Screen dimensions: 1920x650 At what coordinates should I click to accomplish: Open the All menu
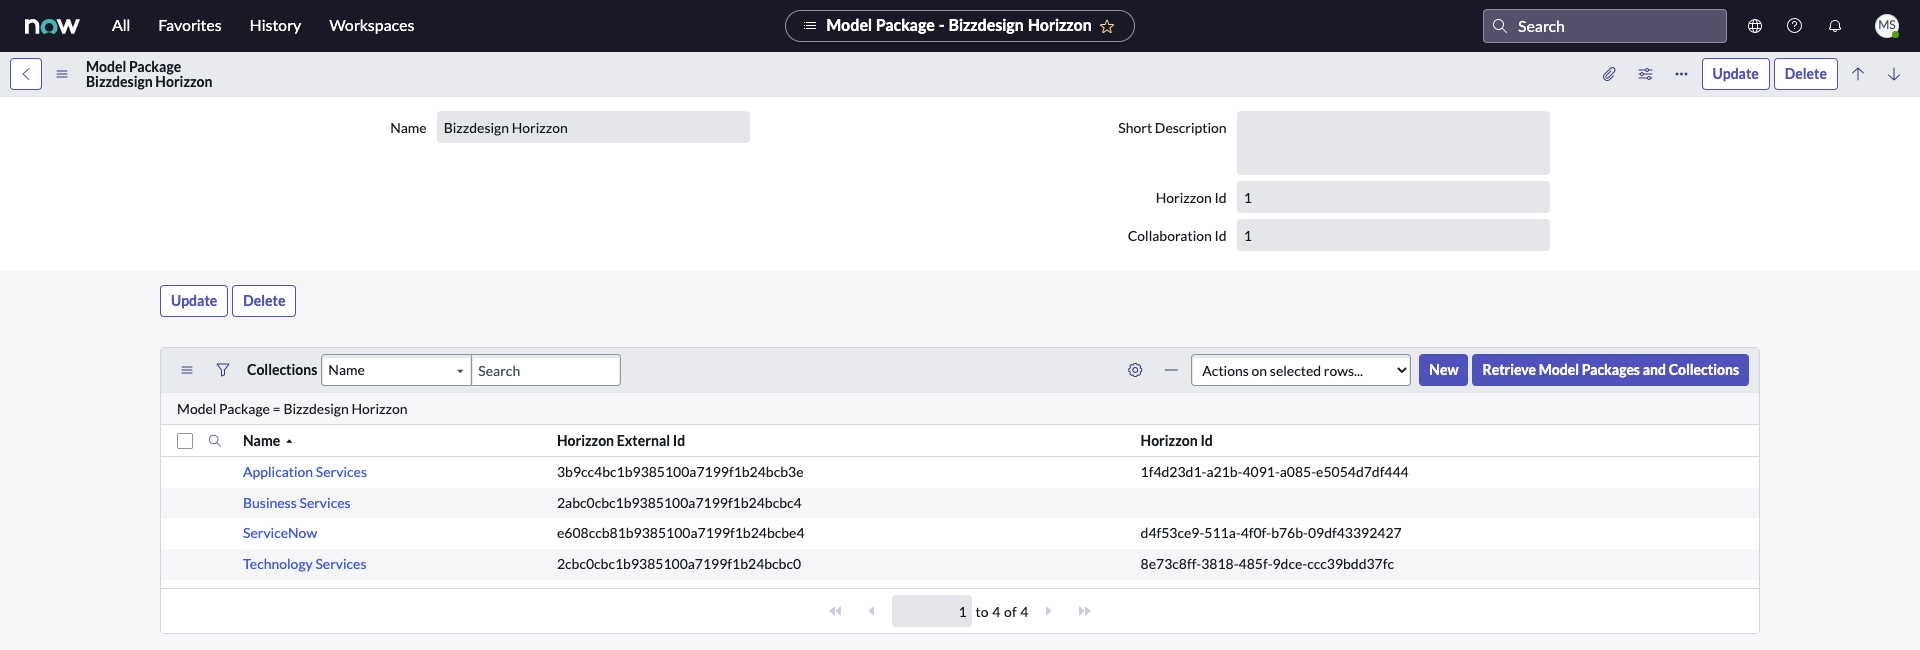click(121, 26)
